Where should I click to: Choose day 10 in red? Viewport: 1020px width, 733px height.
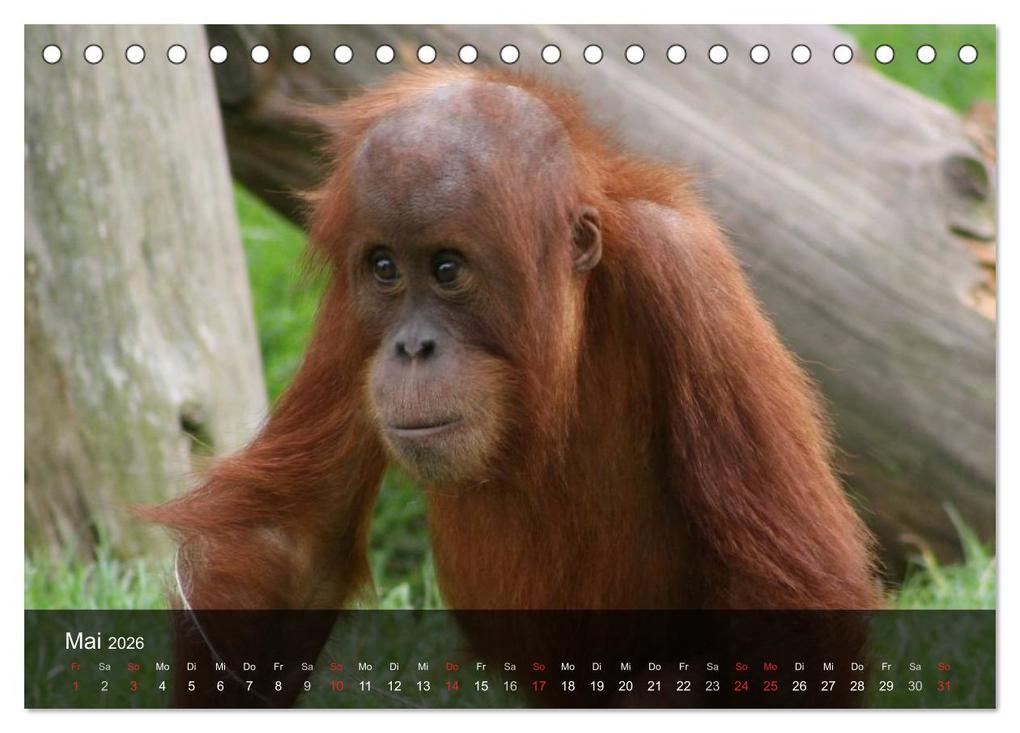click(336, 686)
